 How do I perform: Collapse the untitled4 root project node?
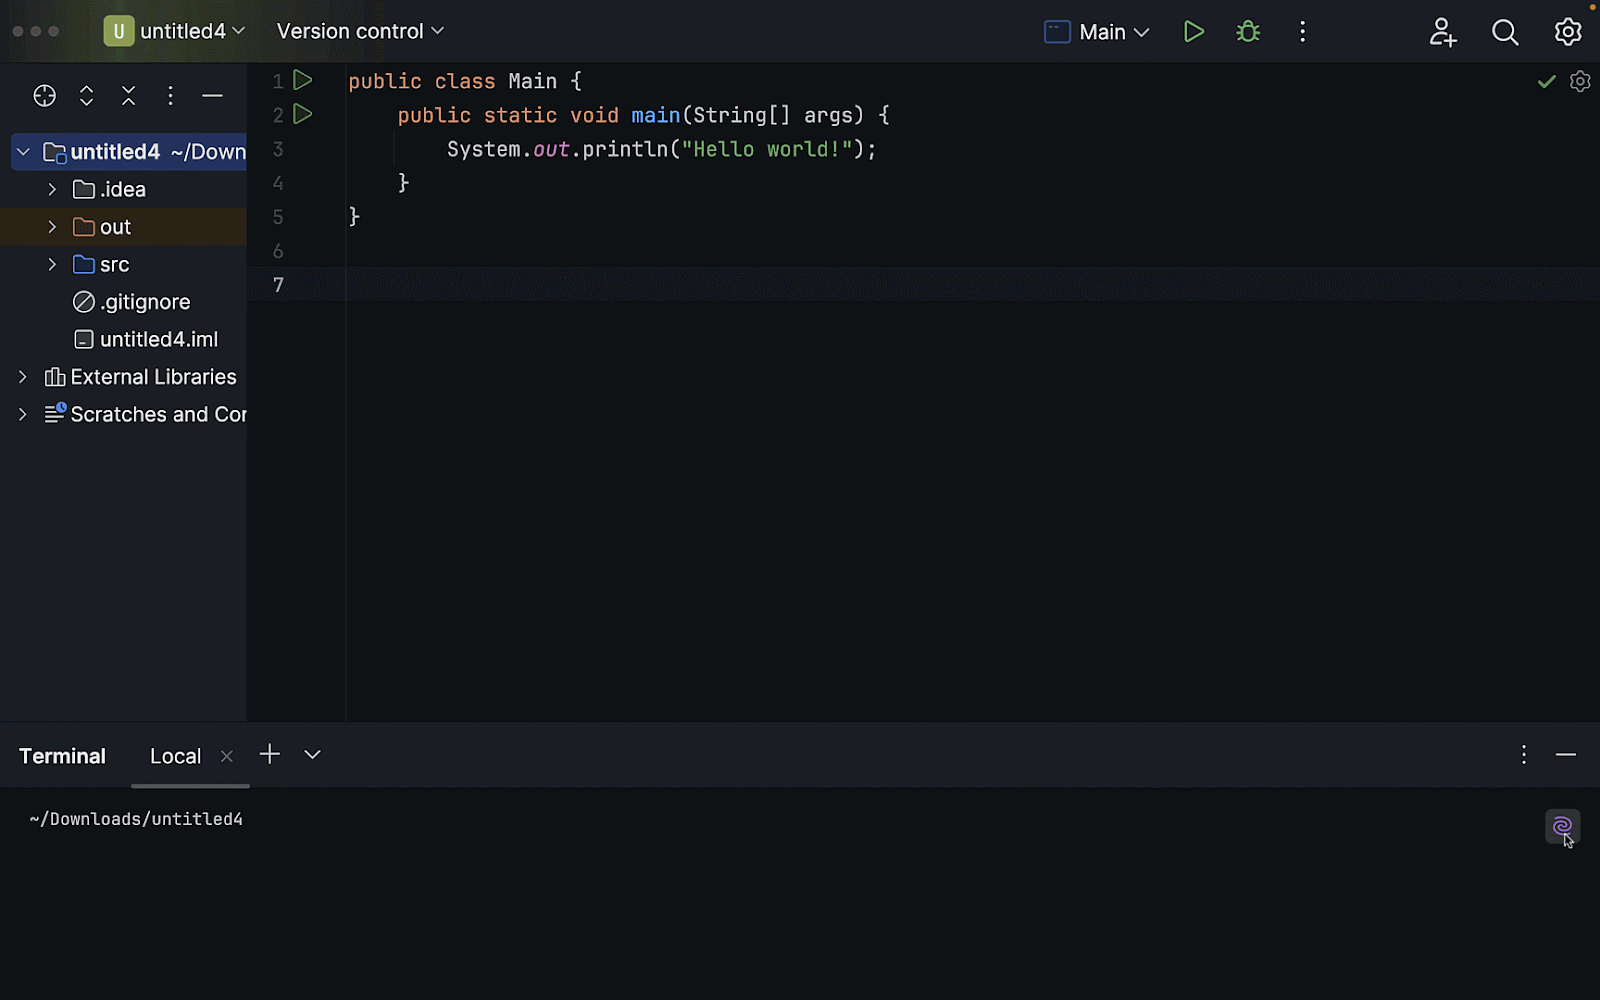pos(23,152)
